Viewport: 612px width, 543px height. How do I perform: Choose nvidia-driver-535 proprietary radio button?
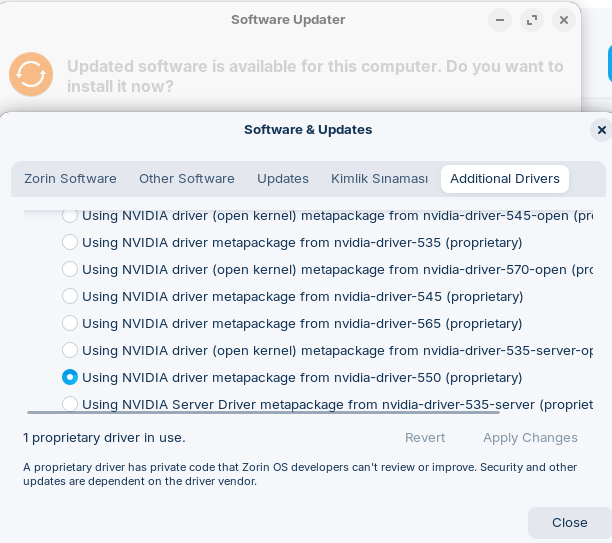tap(70, 242)
